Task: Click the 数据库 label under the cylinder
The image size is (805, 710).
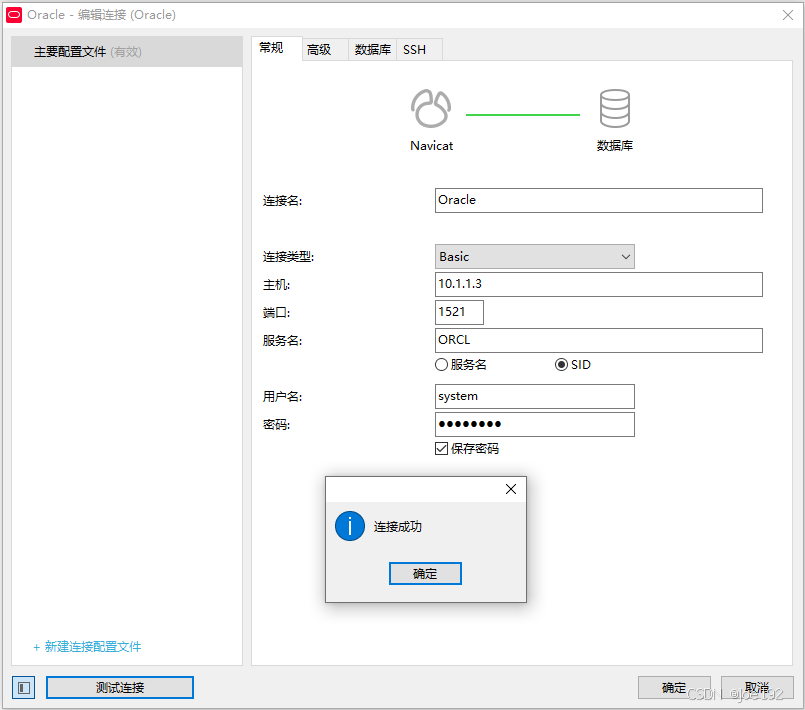Action: point(615,146)
